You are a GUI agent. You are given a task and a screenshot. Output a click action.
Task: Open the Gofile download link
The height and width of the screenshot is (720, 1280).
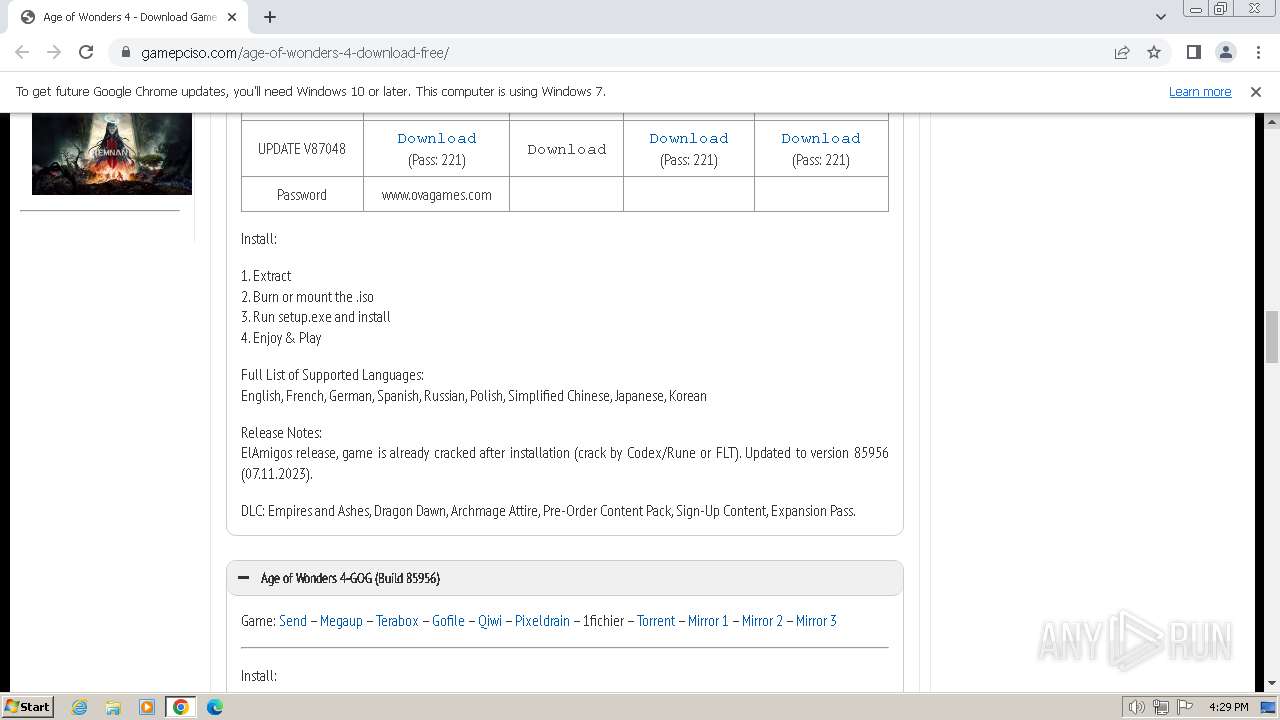coord(448,621)
